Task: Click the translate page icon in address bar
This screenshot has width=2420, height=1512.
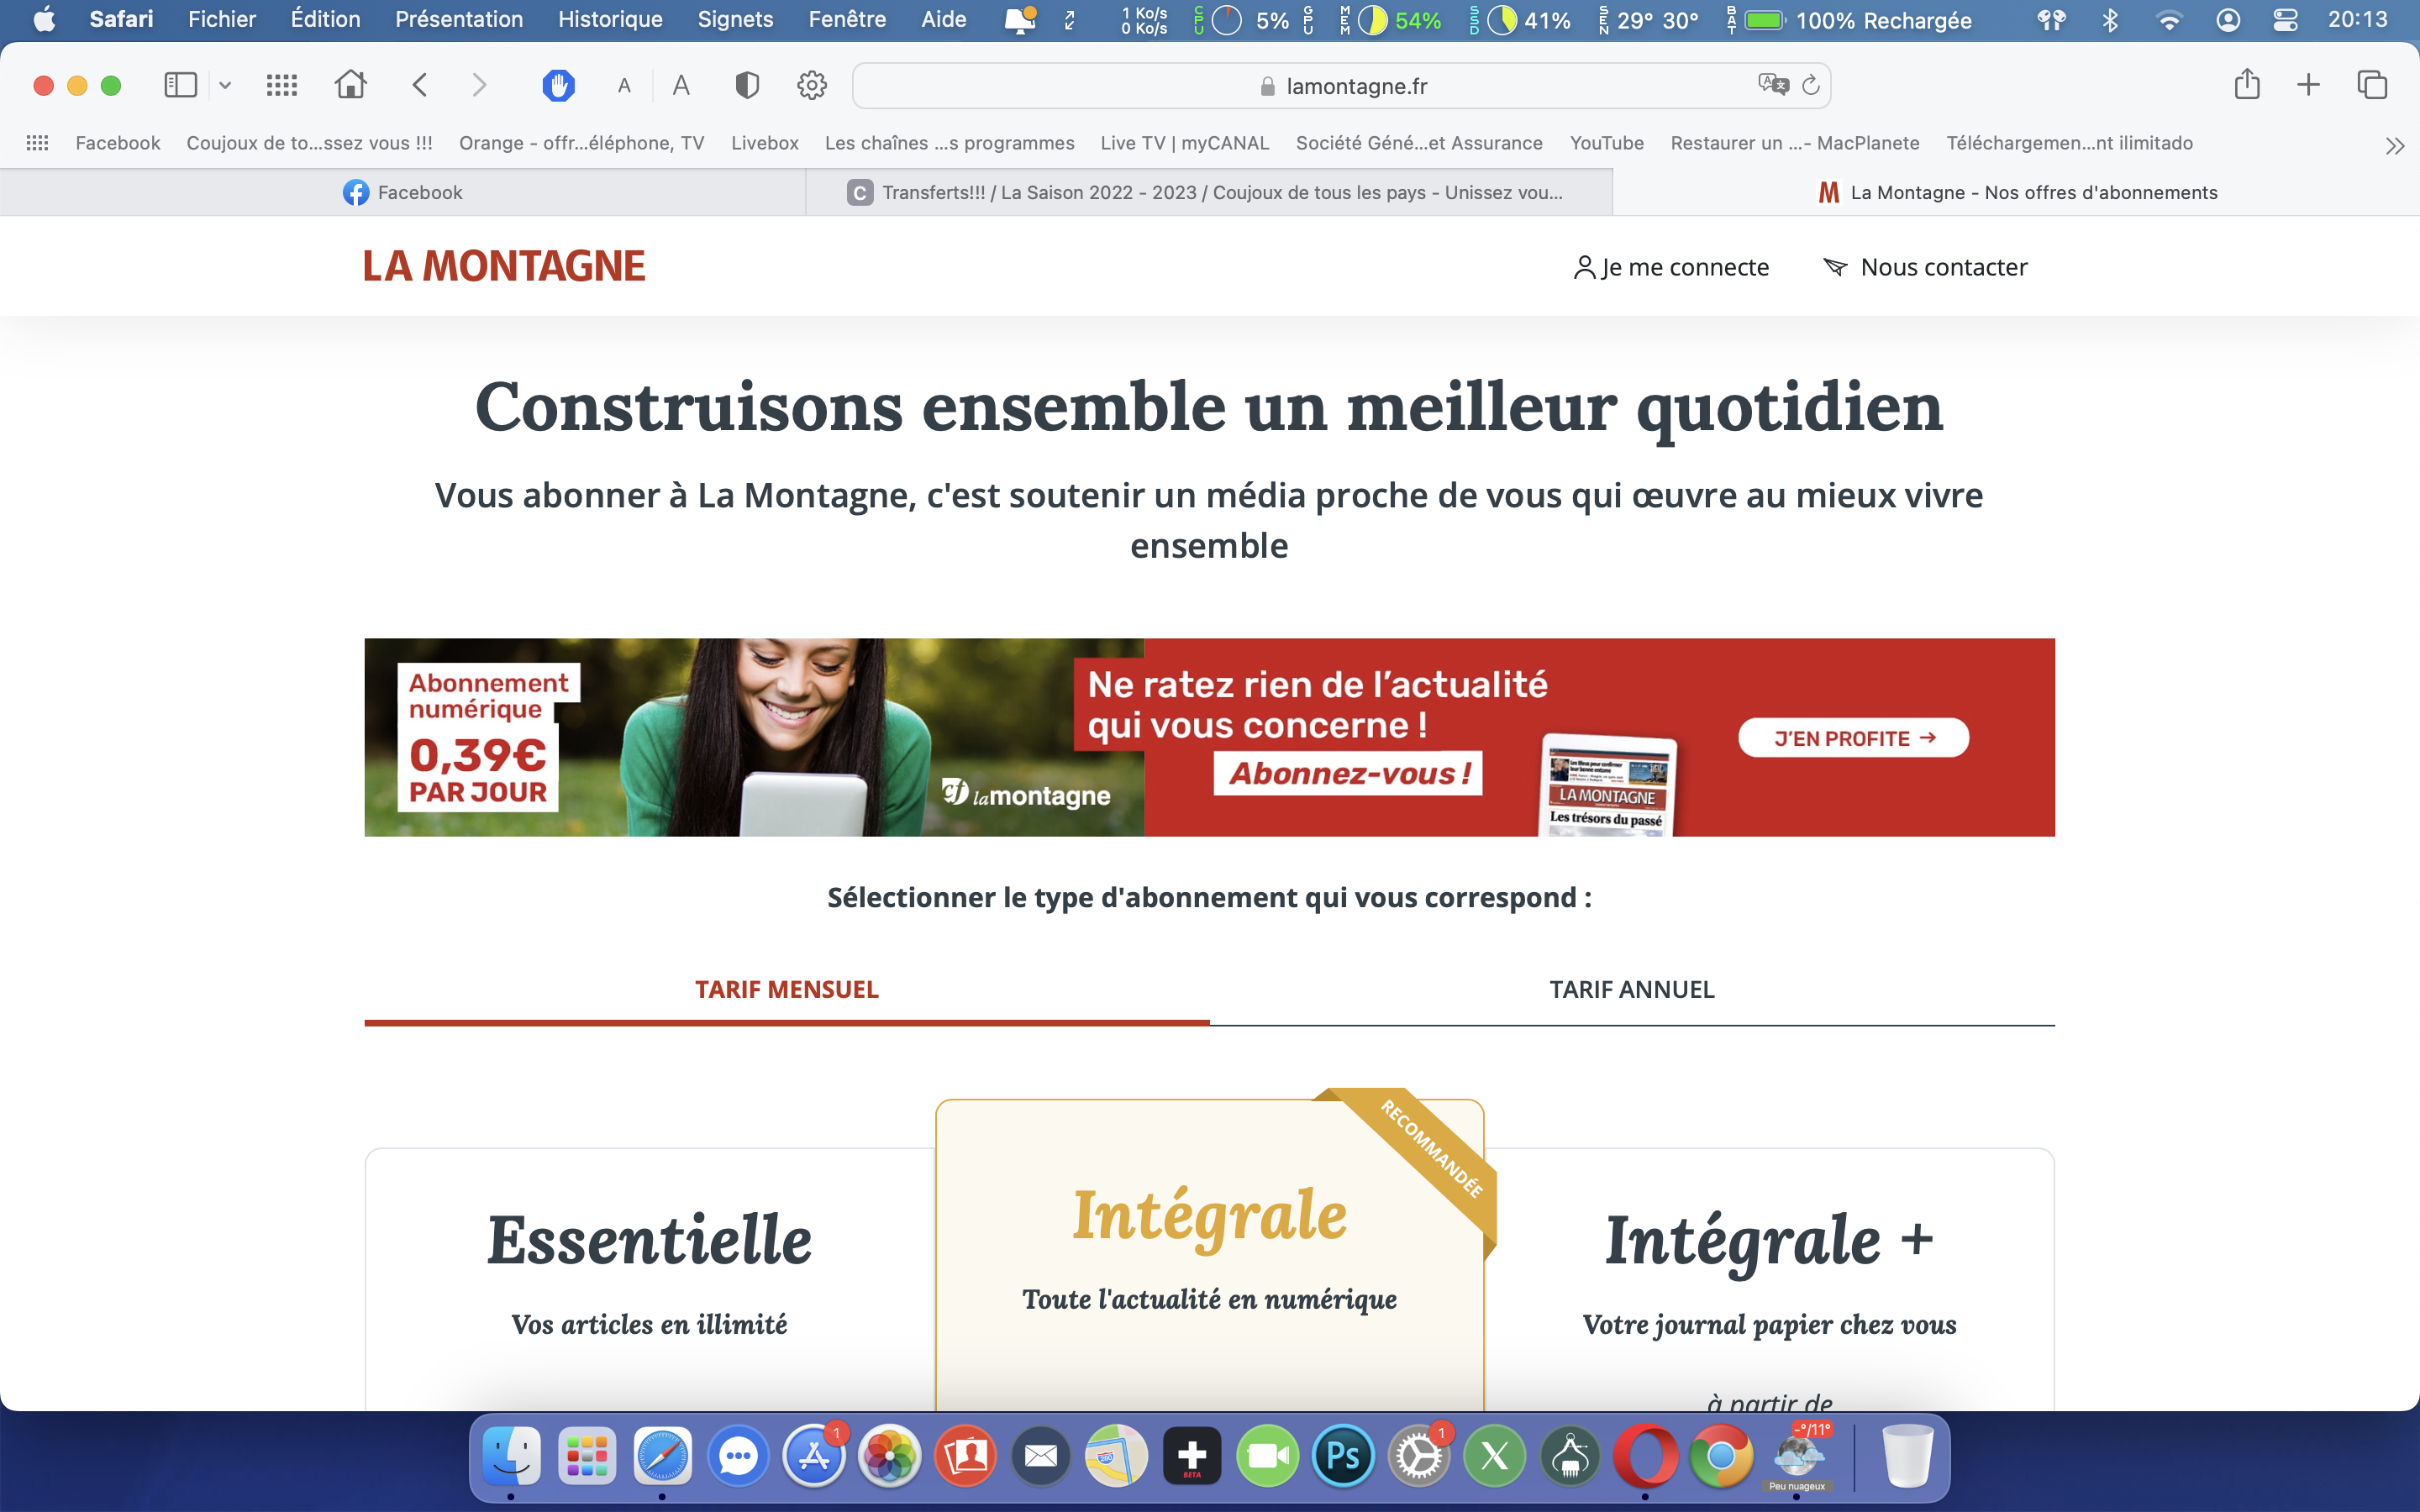Action: [x=1772, y=85]
